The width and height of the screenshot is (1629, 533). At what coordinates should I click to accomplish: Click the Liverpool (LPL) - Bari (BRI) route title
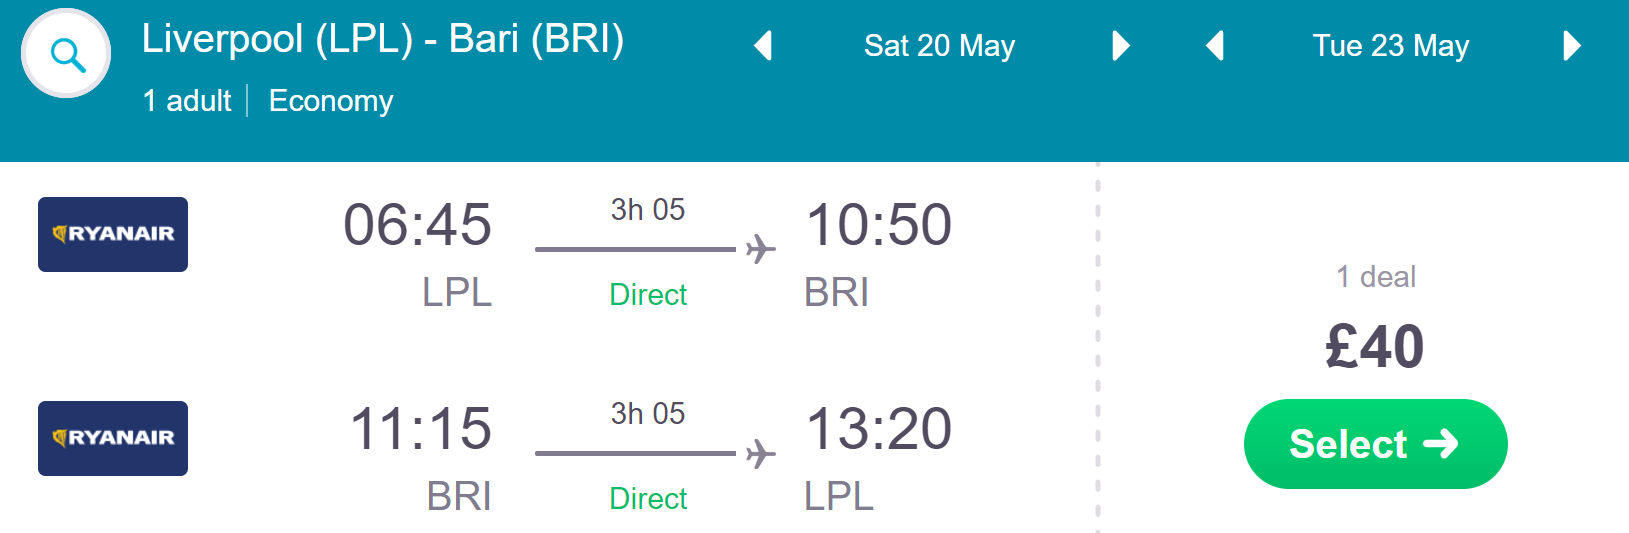pos(383,39)
